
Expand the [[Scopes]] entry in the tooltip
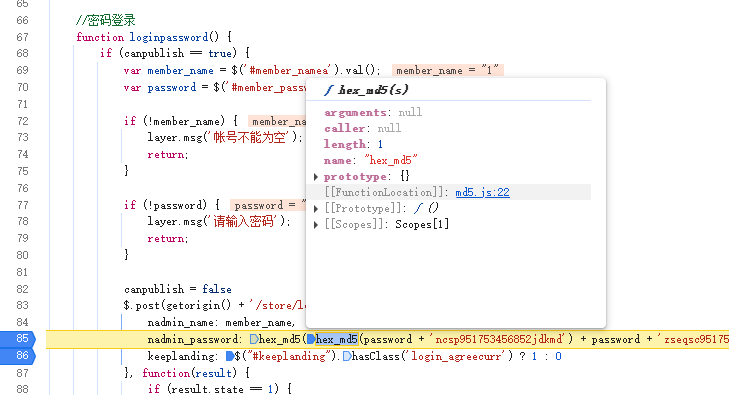click(316, 225)
